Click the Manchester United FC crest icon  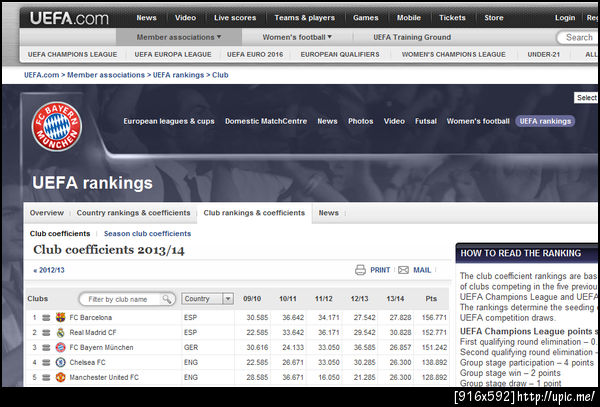point(60,377)
